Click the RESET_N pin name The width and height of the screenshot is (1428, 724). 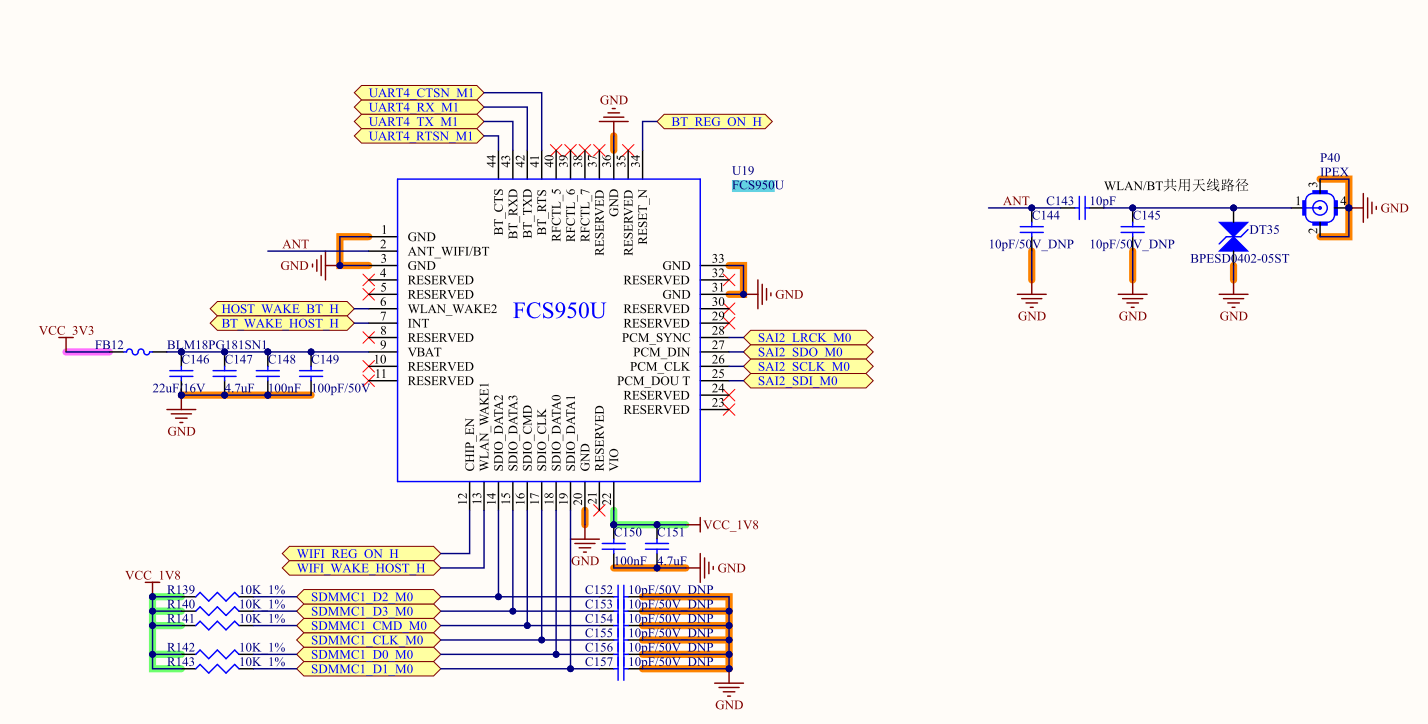pos(643,216)
